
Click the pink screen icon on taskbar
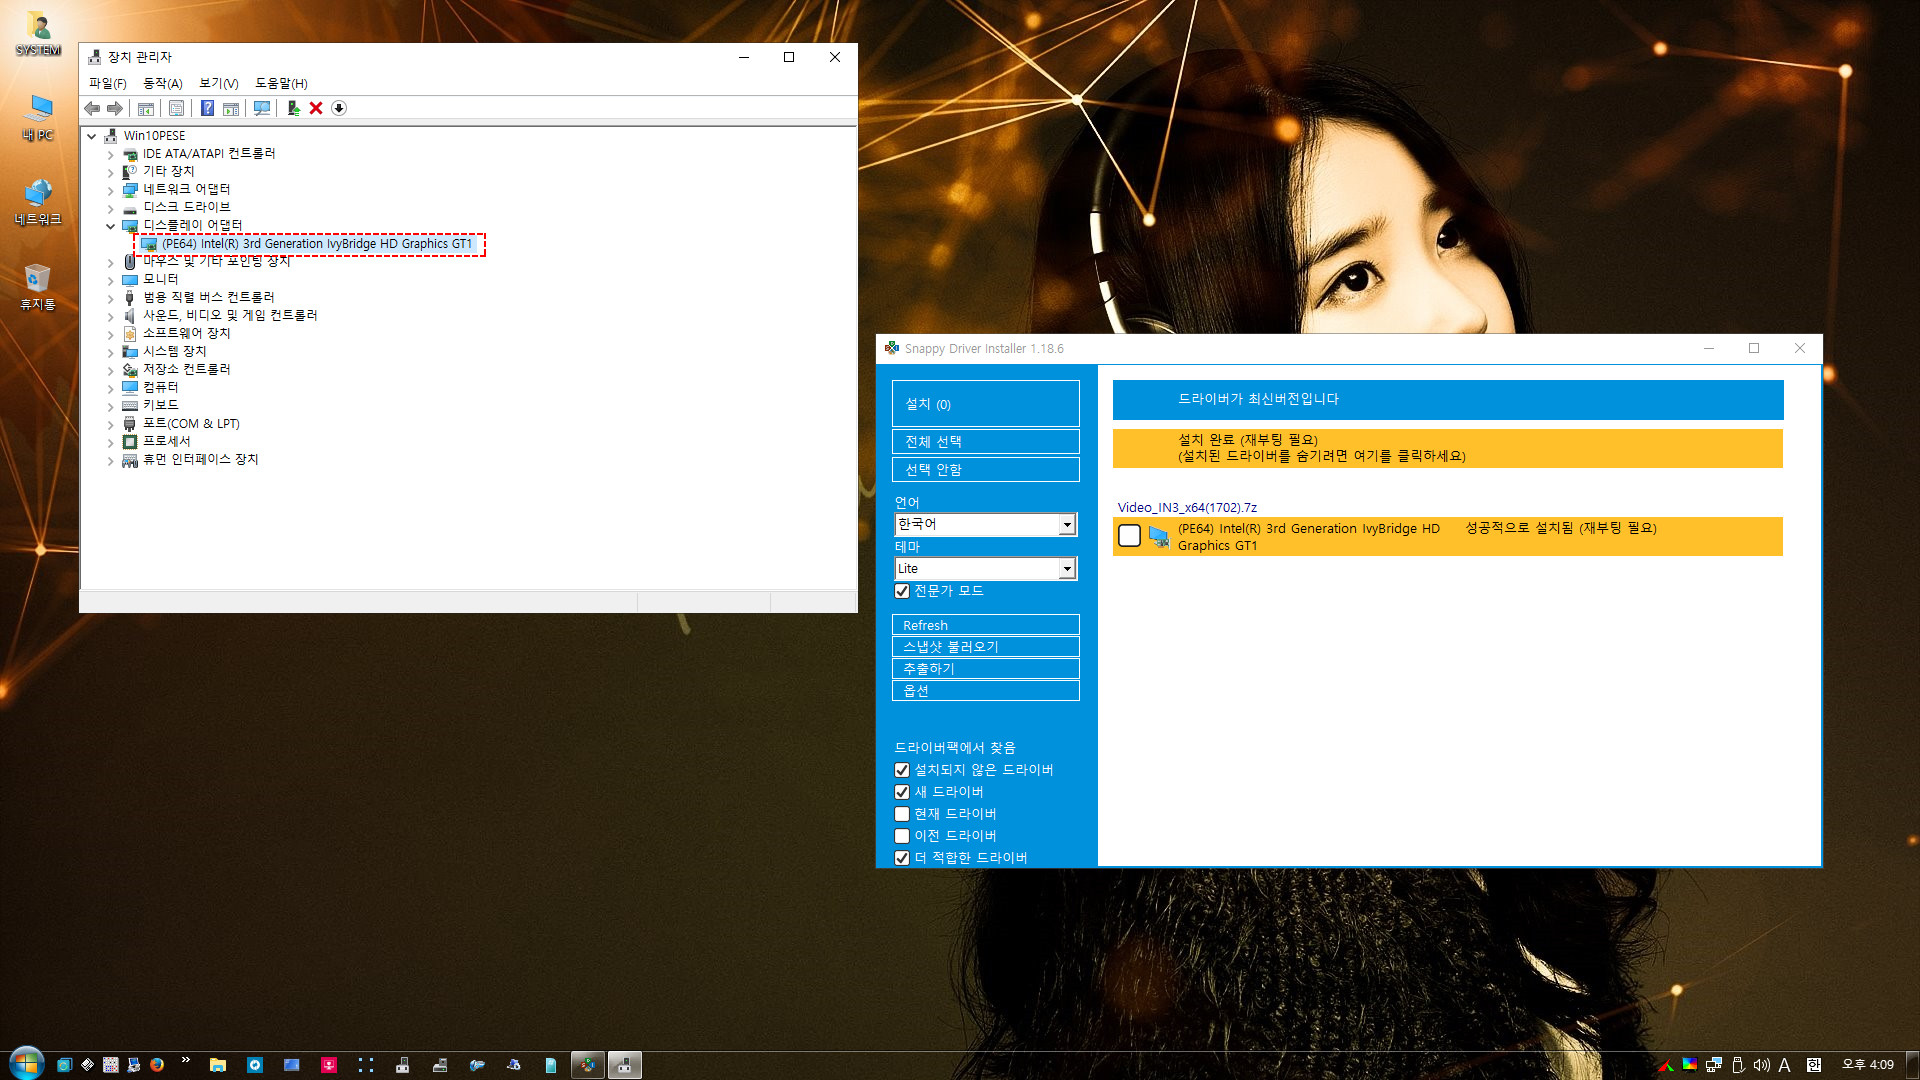click(x=329, y=1065)
